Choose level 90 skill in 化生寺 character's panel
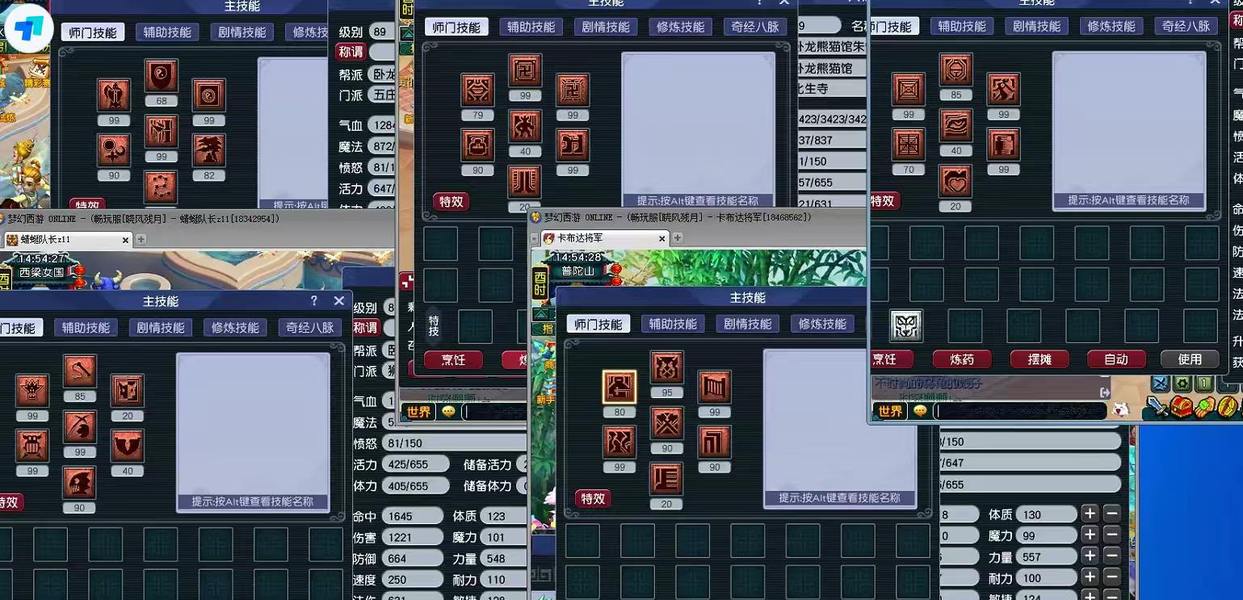The width and height of the screenshot is (1243, 600). [x=477, y=145]
